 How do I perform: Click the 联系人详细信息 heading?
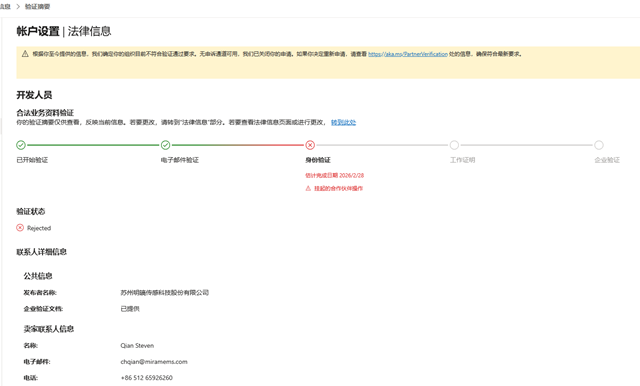pos(41,252)
